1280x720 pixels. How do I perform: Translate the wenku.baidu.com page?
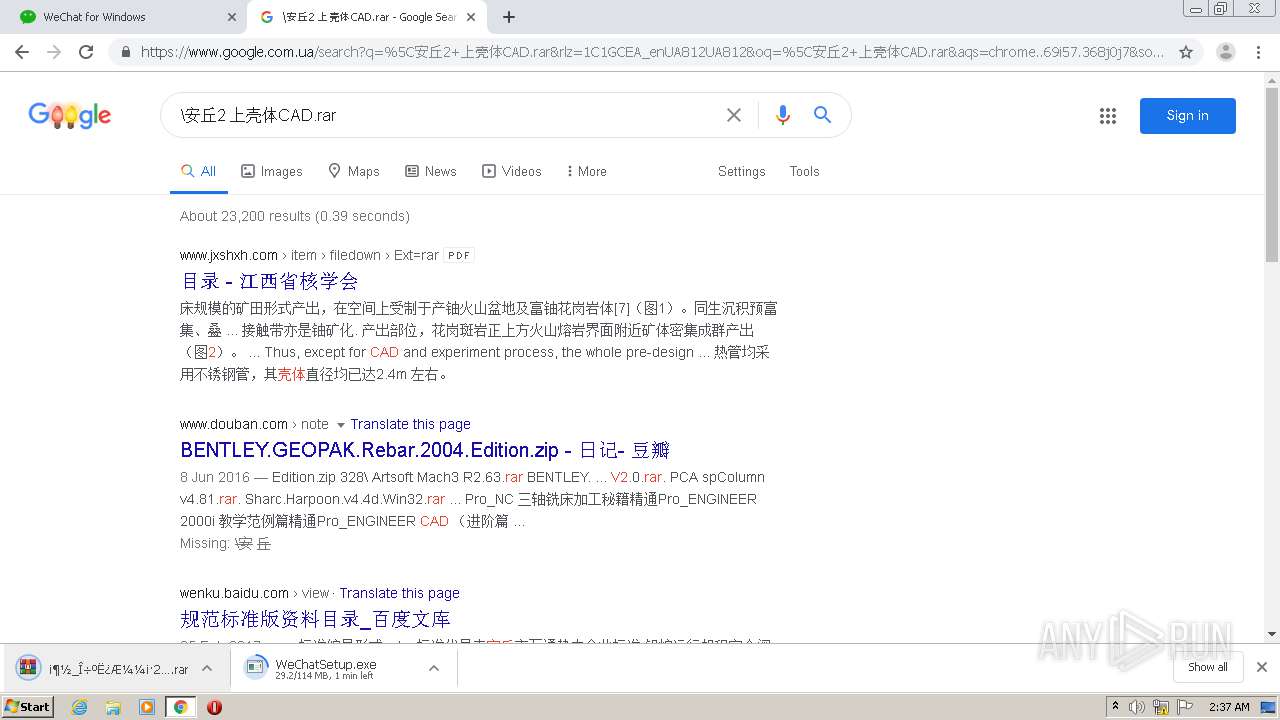pyautogui.click(x=399, y=593)
